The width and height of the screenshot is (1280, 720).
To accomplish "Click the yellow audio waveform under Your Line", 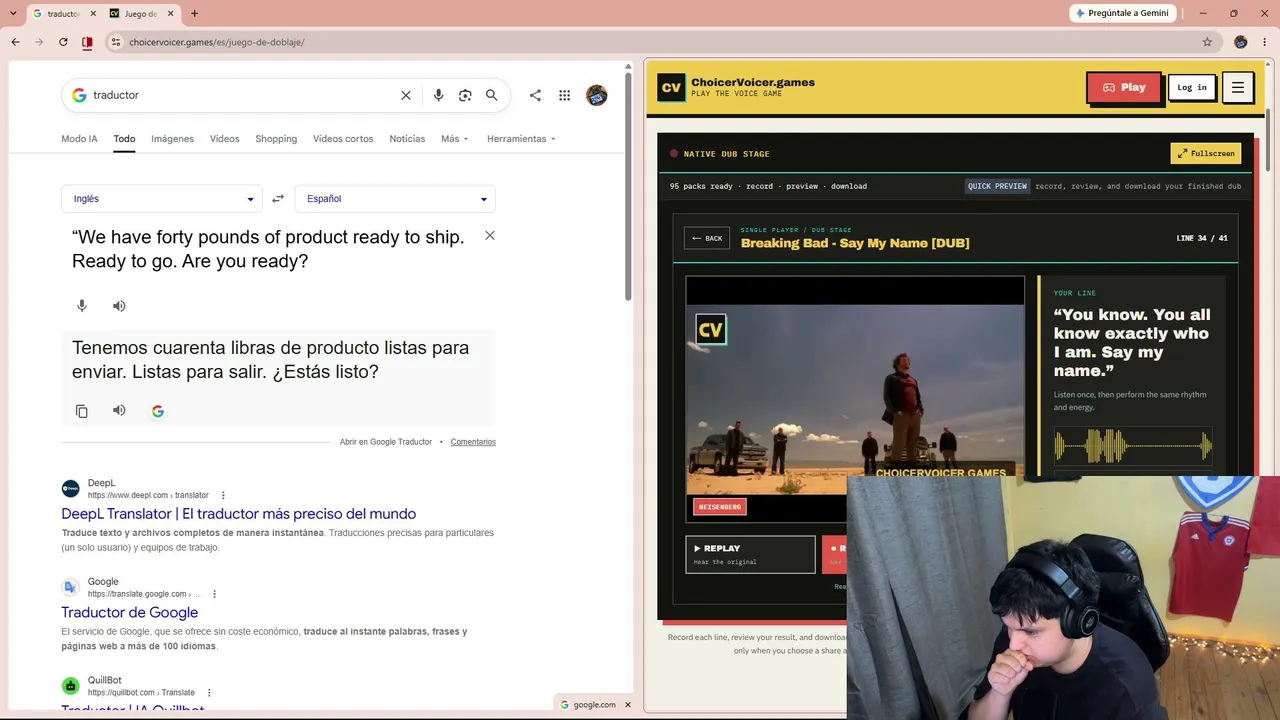I will [1133, 445].
